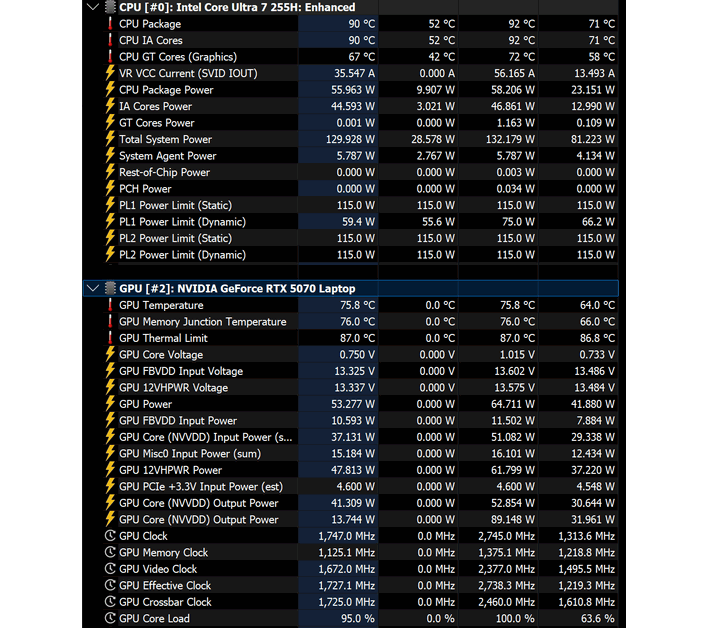
Task: Click lightning icon for GT Cores Power
Action: 110,122
